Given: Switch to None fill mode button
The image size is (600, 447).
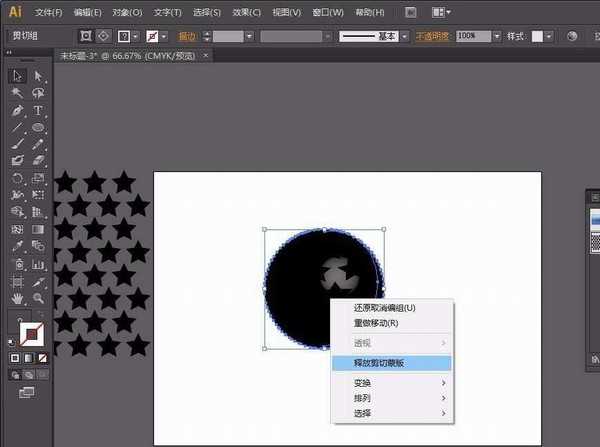Looking at the screenshot, I should pyautogui.click(x=42, y=358).
